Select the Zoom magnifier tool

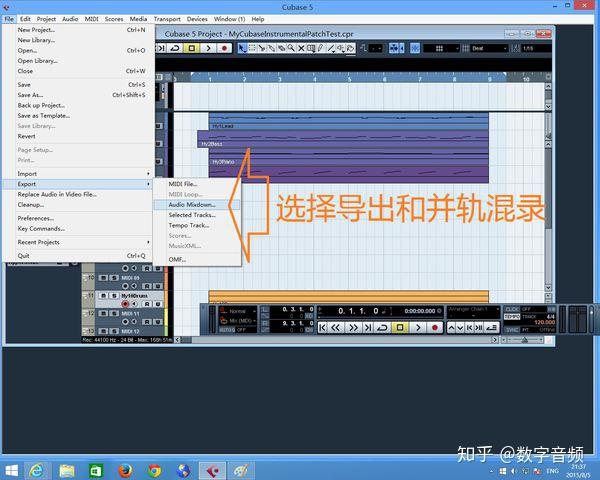pyautogui.click(x=291, y=48)
